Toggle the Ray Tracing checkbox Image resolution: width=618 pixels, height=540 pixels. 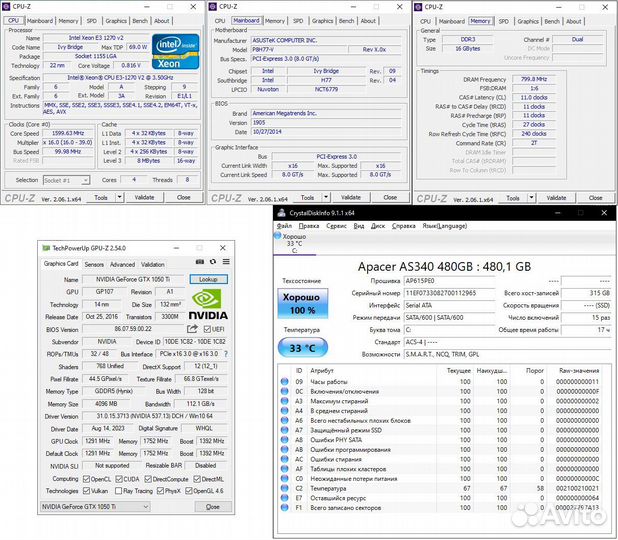[118, 491]
